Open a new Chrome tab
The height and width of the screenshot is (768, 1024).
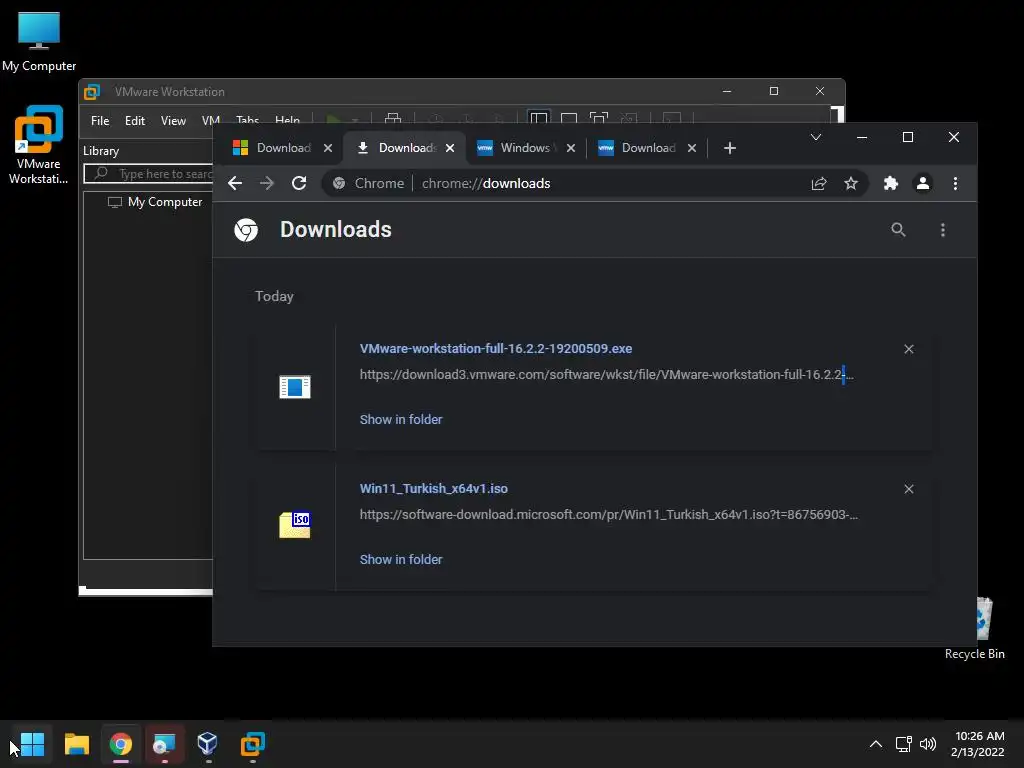pyautogui.click(x=730, y=148)
